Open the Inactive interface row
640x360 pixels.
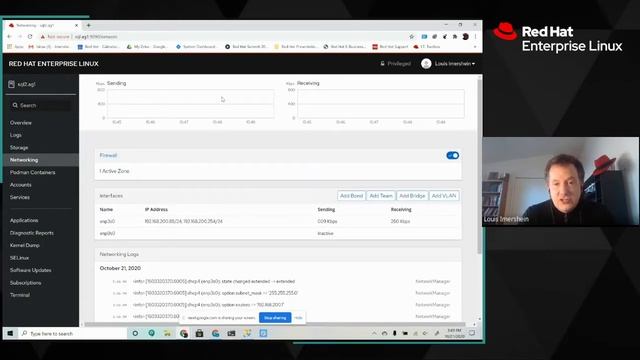click(x=278, y=233)
